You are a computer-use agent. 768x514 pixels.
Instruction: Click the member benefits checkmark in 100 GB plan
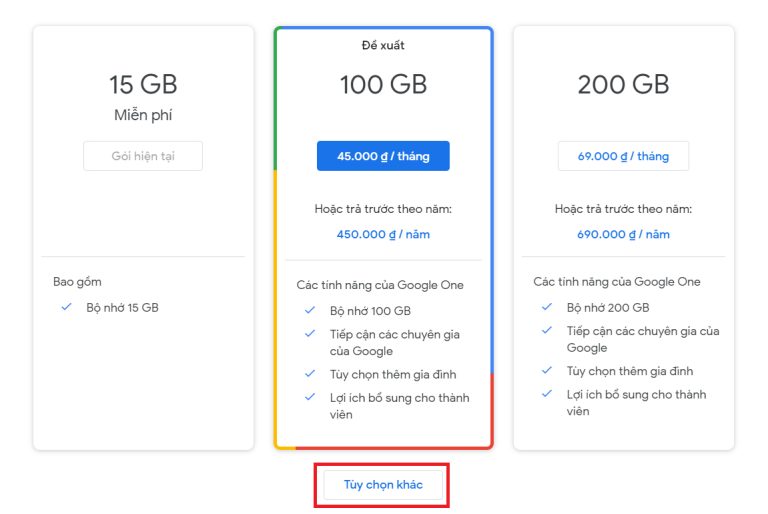click(x=310, y=397)
